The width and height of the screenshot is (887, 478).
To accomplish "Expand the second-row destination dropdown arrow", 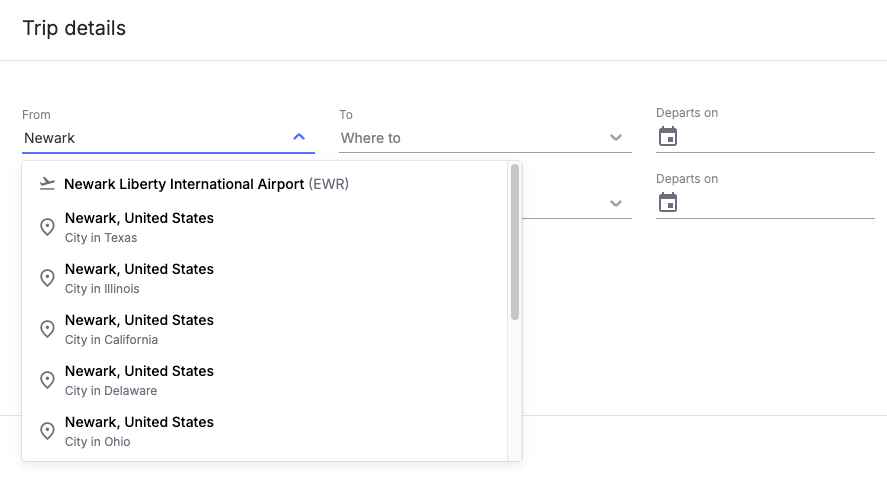I will pyautogui.click(x=616, y=204).
